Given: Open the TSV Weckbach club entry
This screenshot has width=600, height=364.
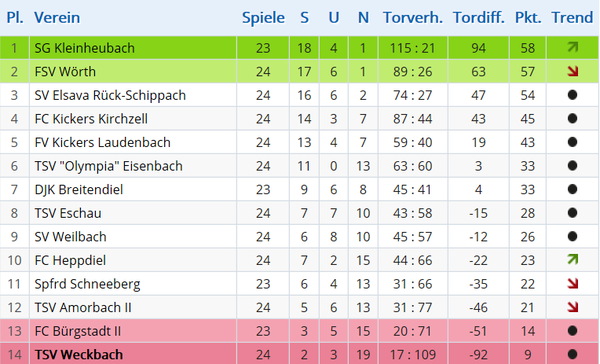Looking at the screenshot, I should point(79,354).
